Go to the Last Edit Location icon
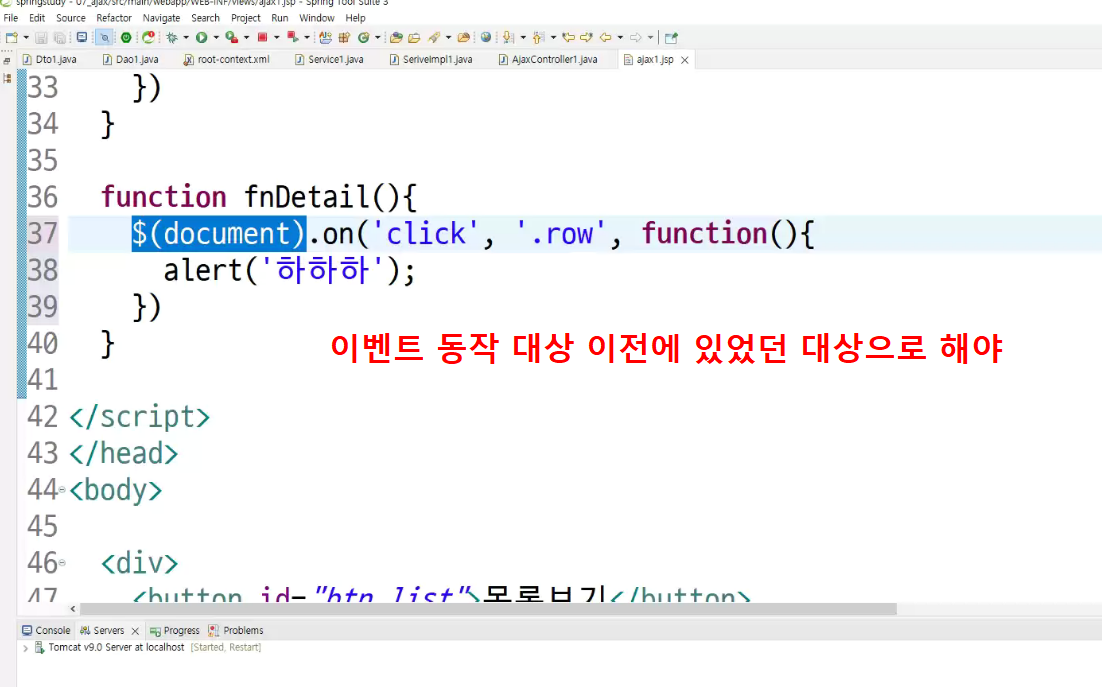1102x687 pixels. (x=569, y=37)
